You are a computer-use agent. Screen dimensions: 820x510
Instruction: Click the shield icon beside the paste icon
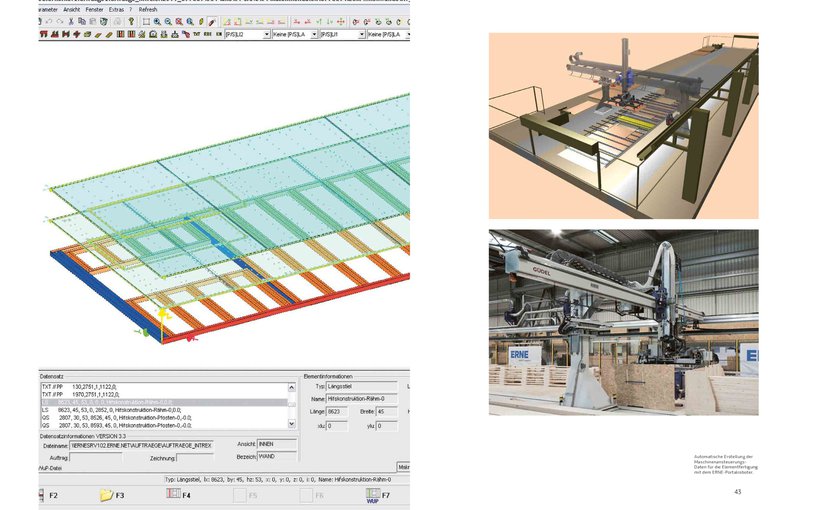pyautogui.click(x=104, y=21)
